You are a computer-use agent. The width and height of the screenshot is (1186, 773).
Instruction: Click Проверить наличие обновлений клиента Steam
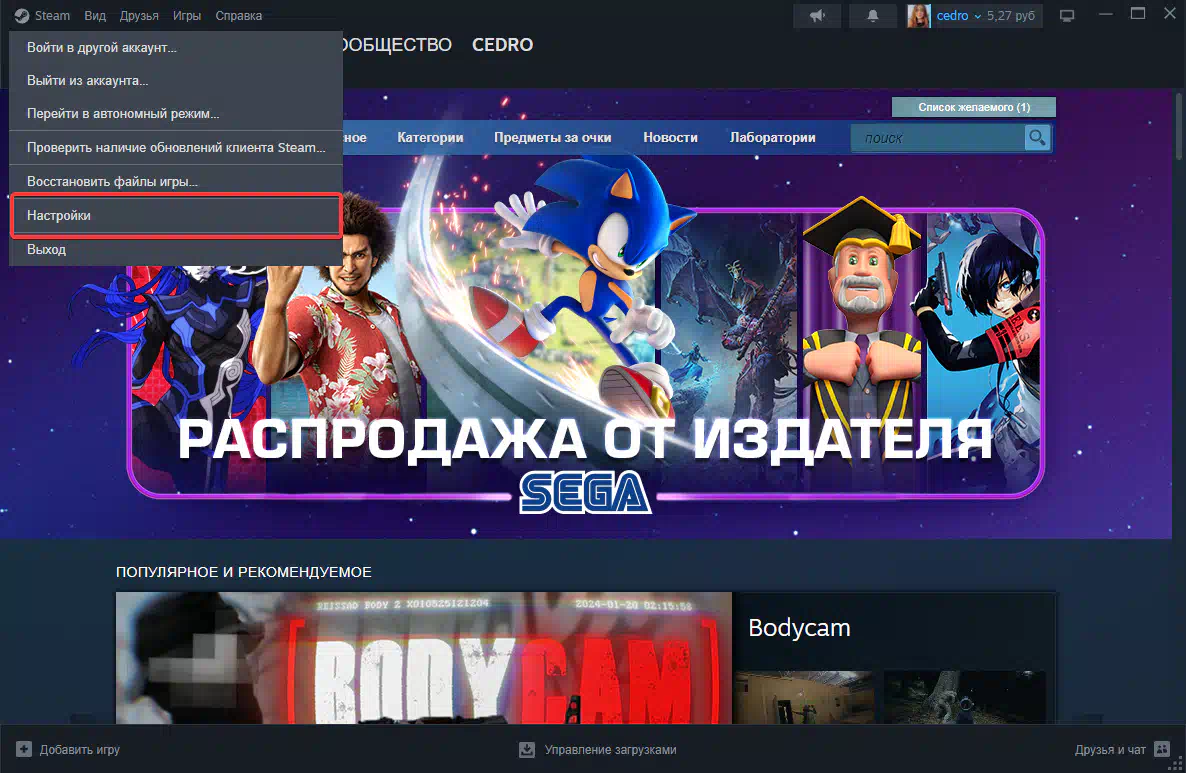(x=175, y=147)
